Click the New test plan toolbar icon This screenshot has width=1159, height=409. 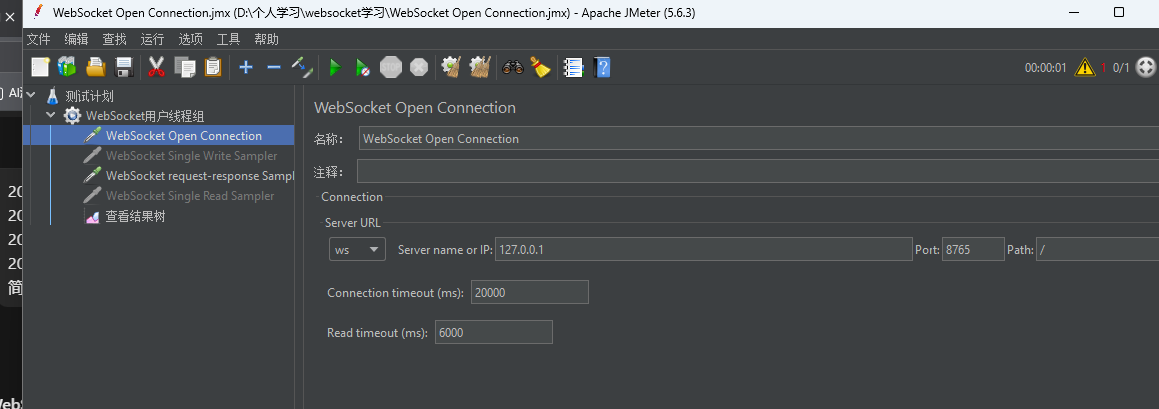tap(40, 67)
